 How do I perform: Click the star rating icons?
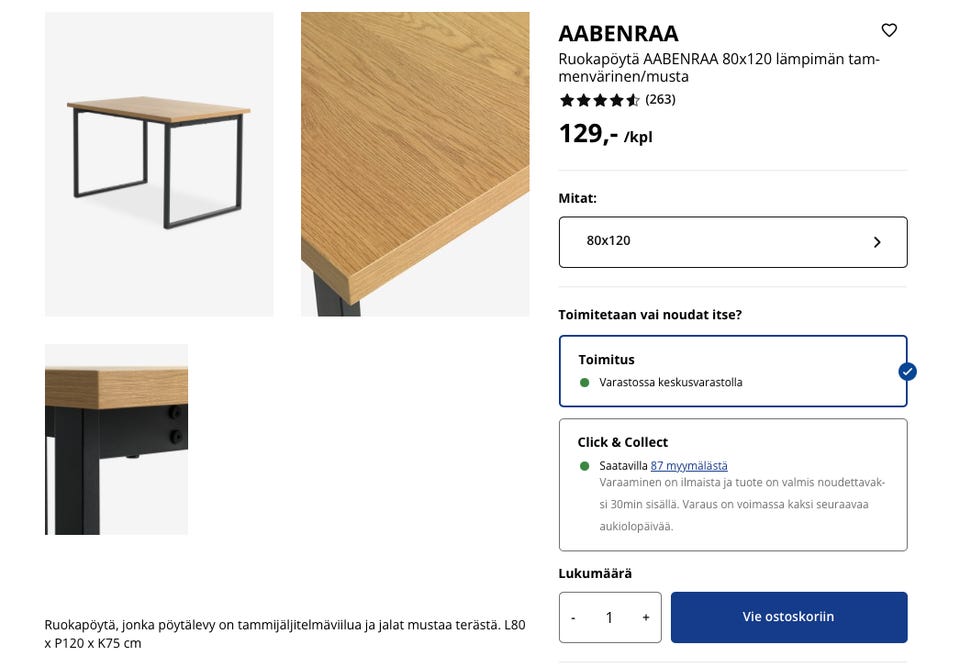pos(599,100)
